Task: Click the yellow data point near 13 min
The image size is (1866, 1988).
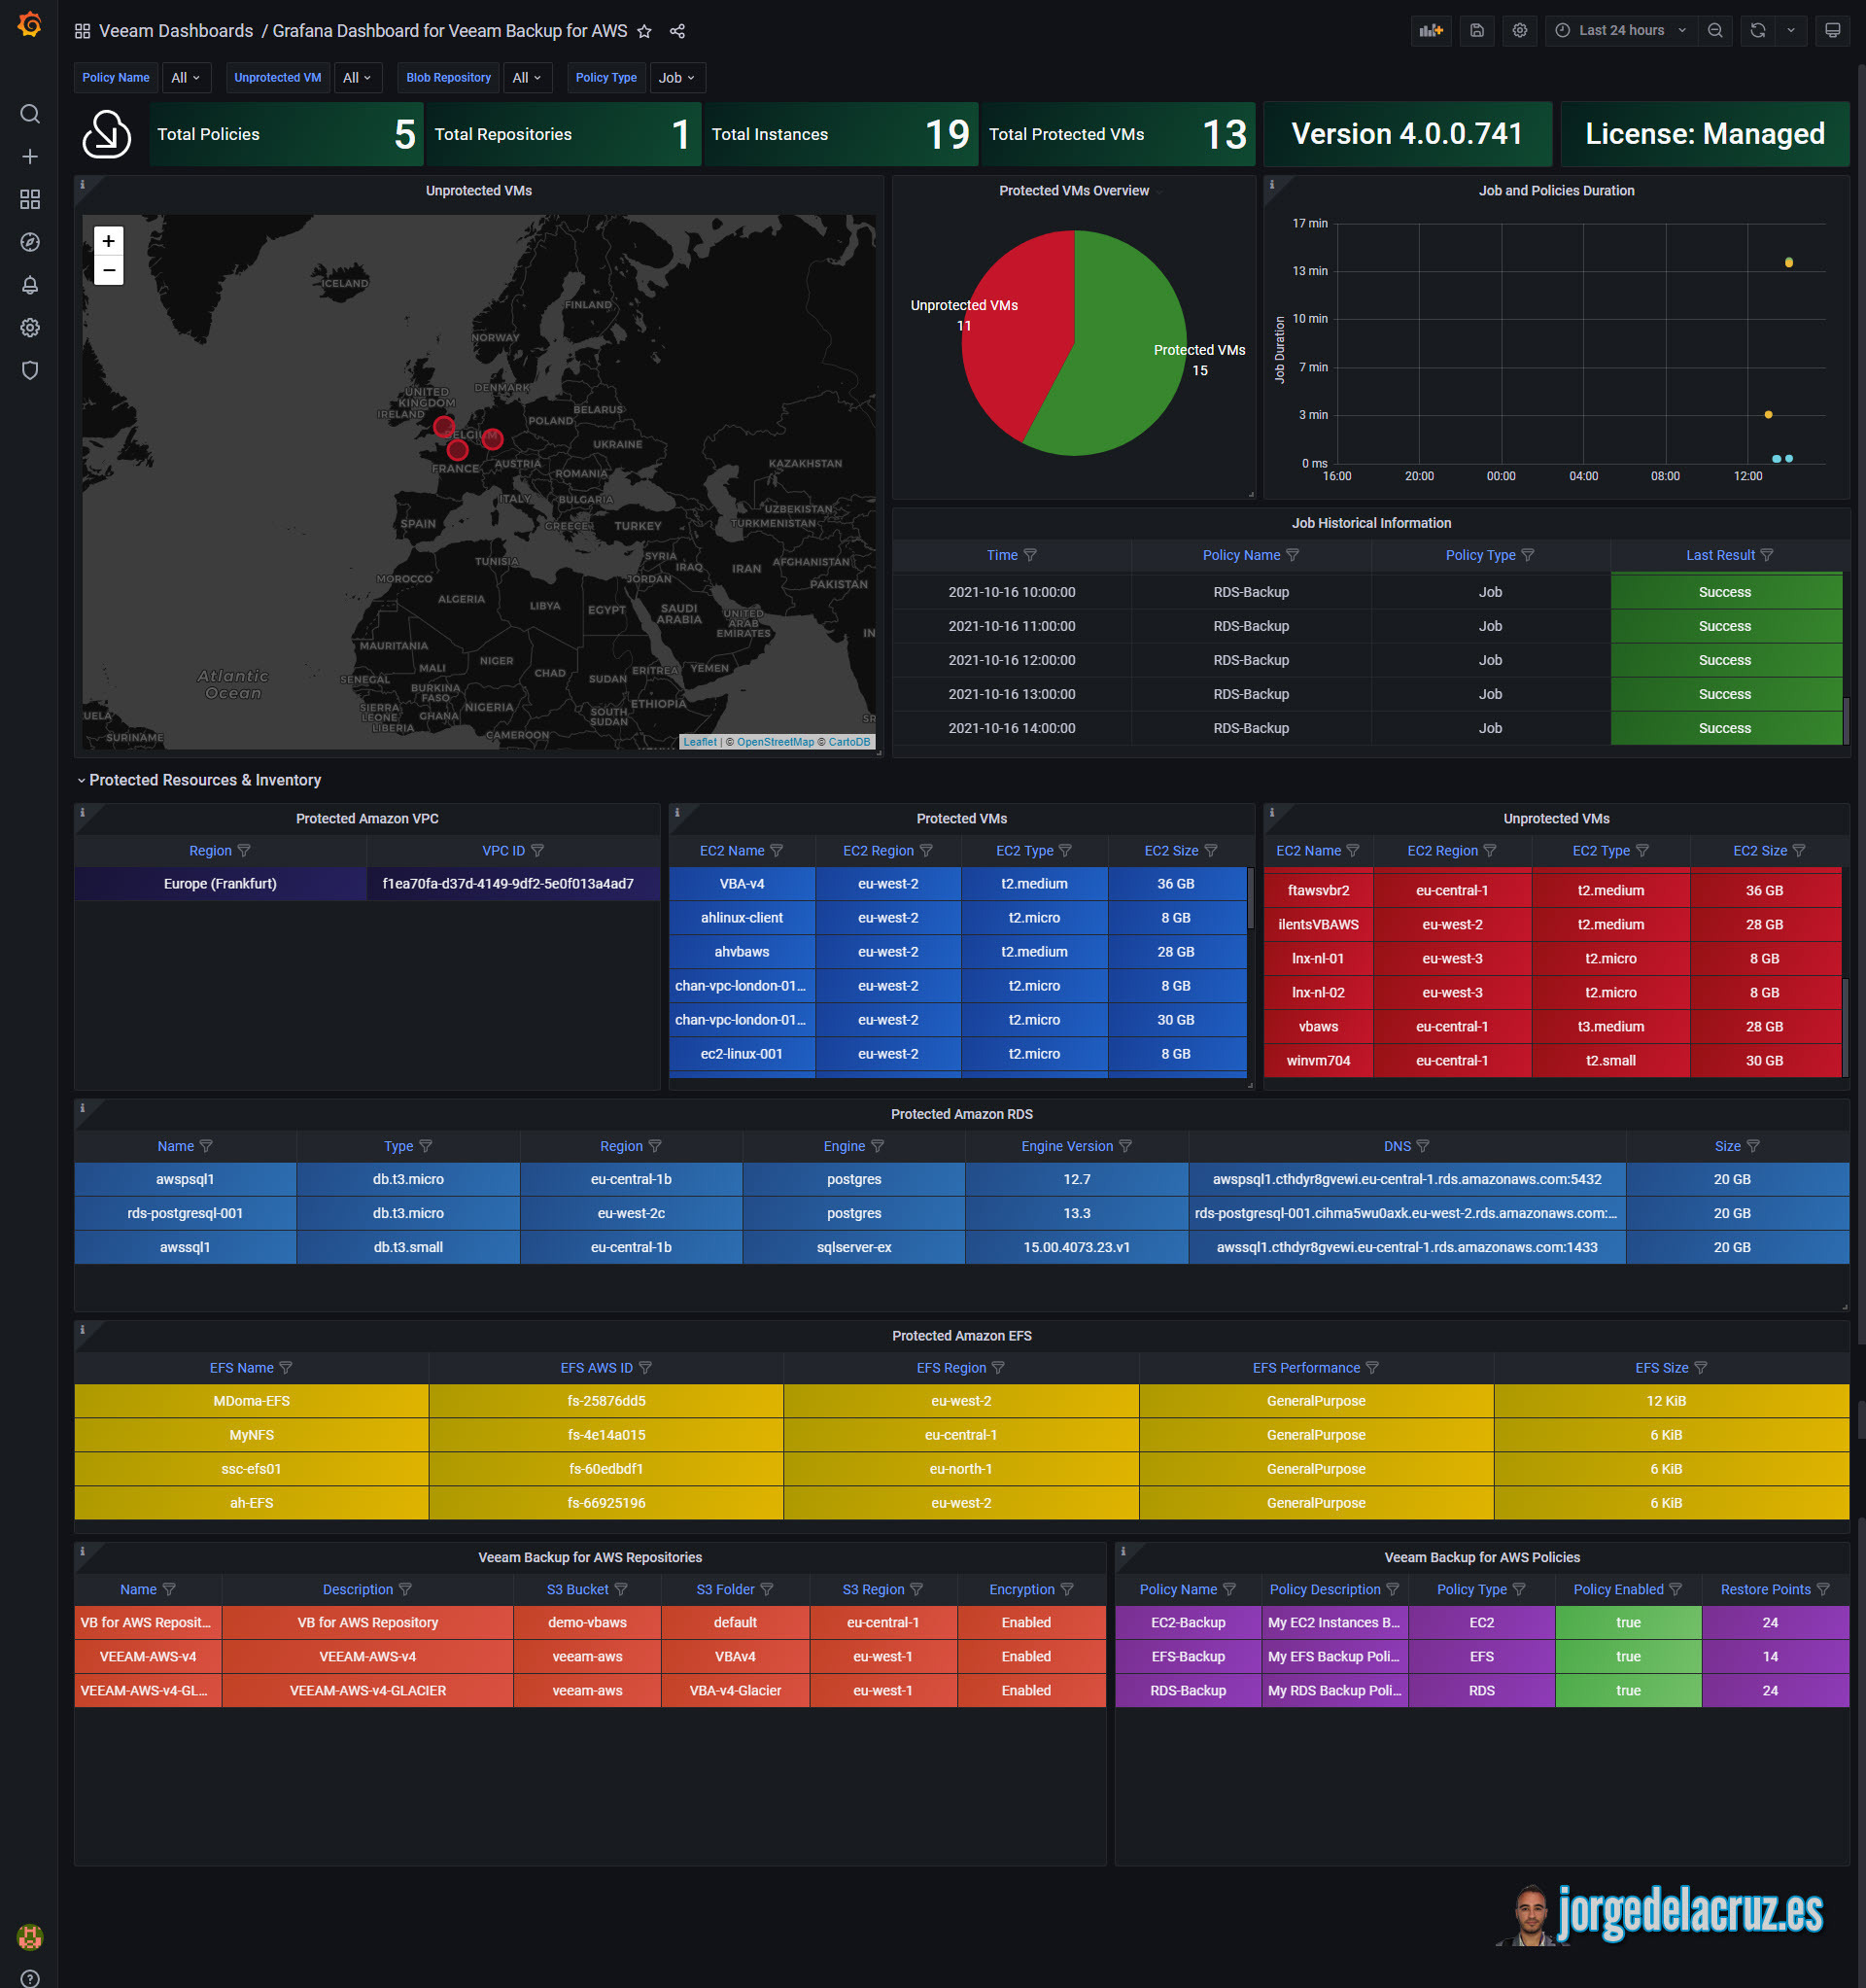Action: coord(1789,262)
